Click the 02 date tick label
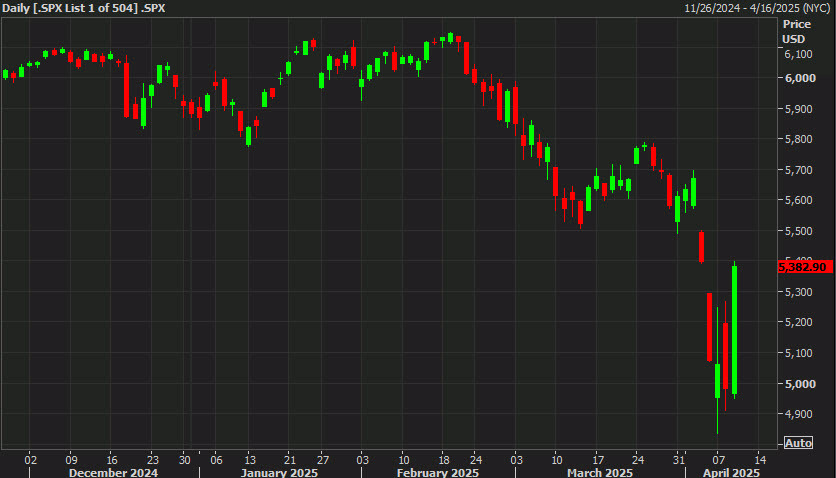836x478 pixels. [31, 460]
